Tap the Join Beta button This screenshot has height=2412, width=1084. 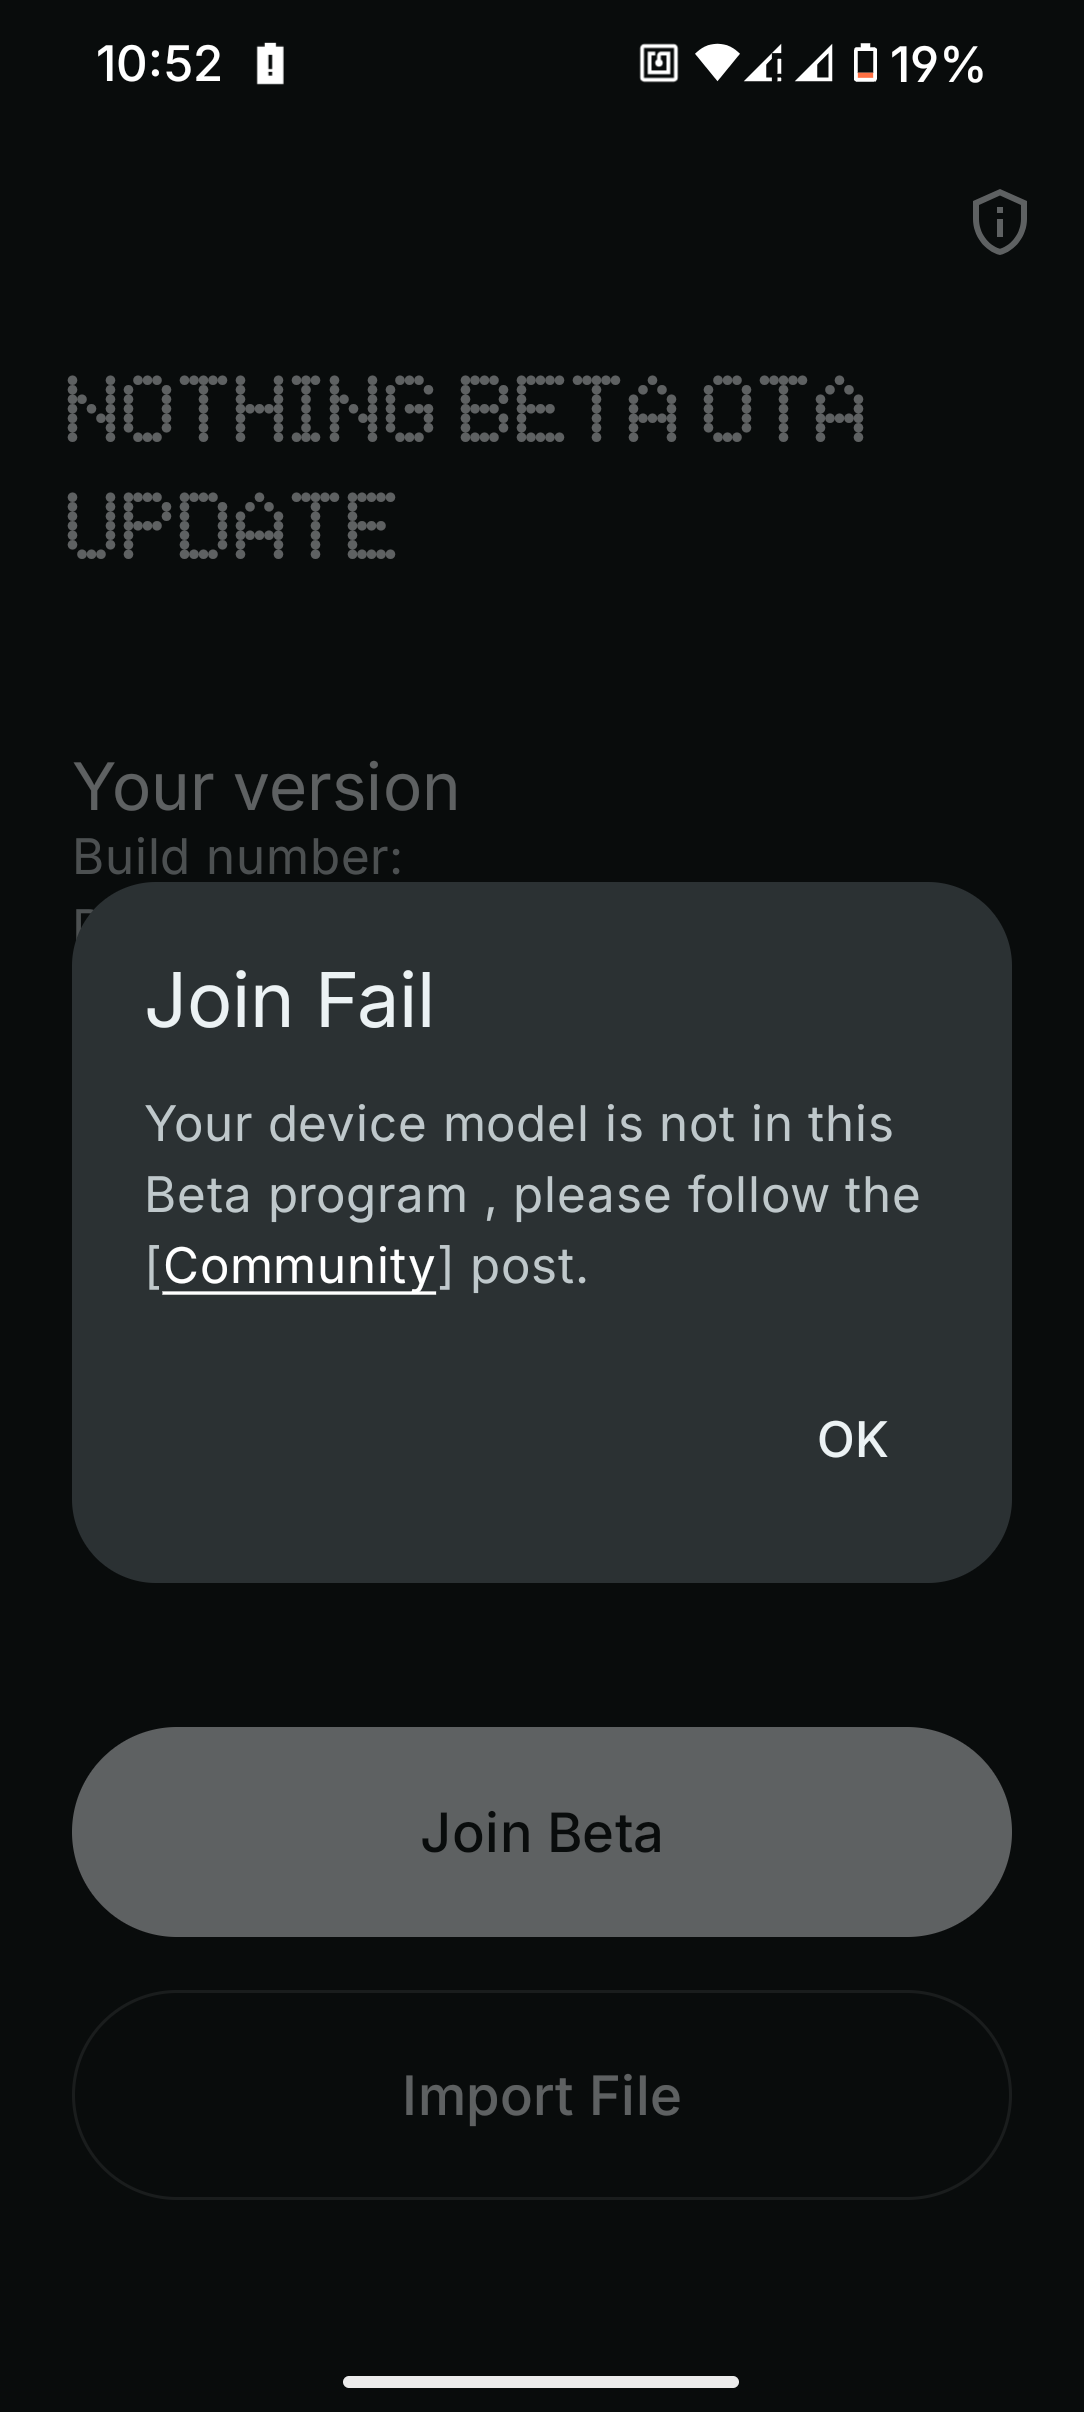coord(542,1832)
